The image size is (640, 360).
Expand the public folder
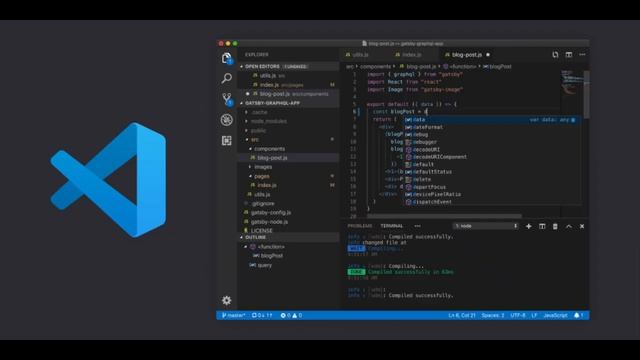tap(246, 131)
